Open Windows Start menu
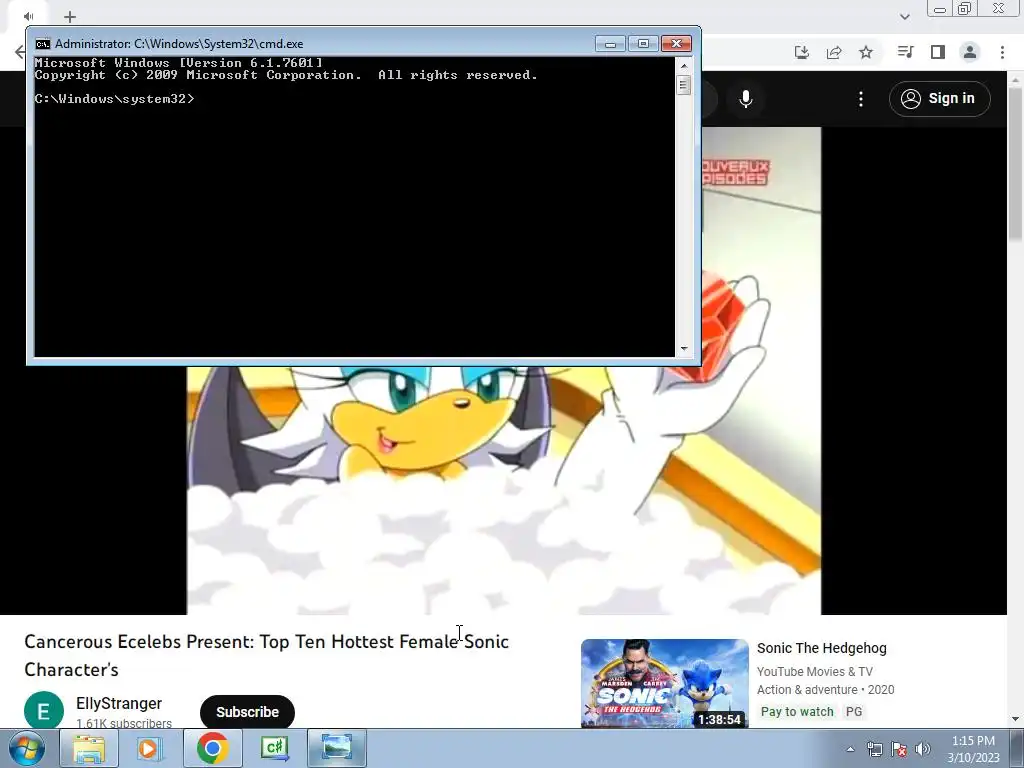1024x768 pixels. pos(26,748)
